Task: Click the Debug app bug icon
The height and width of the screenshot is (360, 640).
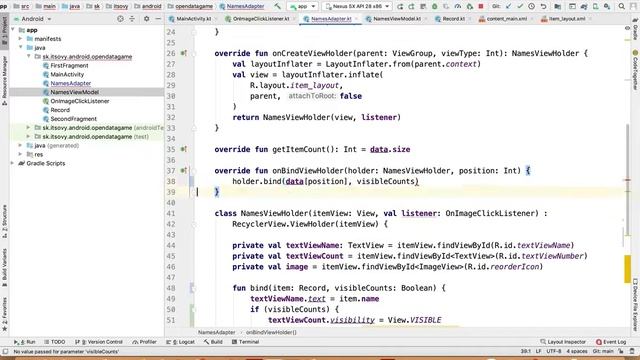Action: click(435, 6)
